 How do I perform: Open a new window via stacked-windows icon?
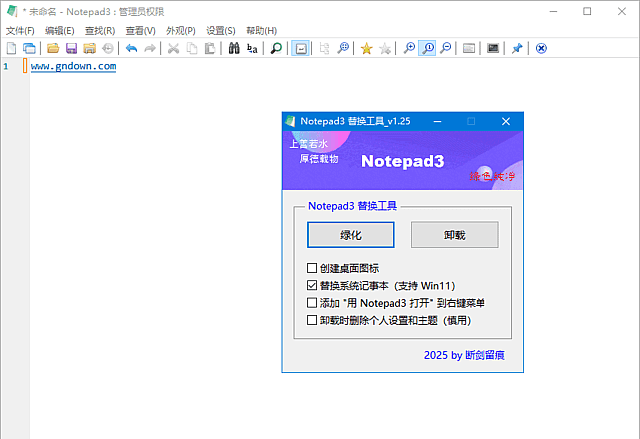[x=29, y=49]
